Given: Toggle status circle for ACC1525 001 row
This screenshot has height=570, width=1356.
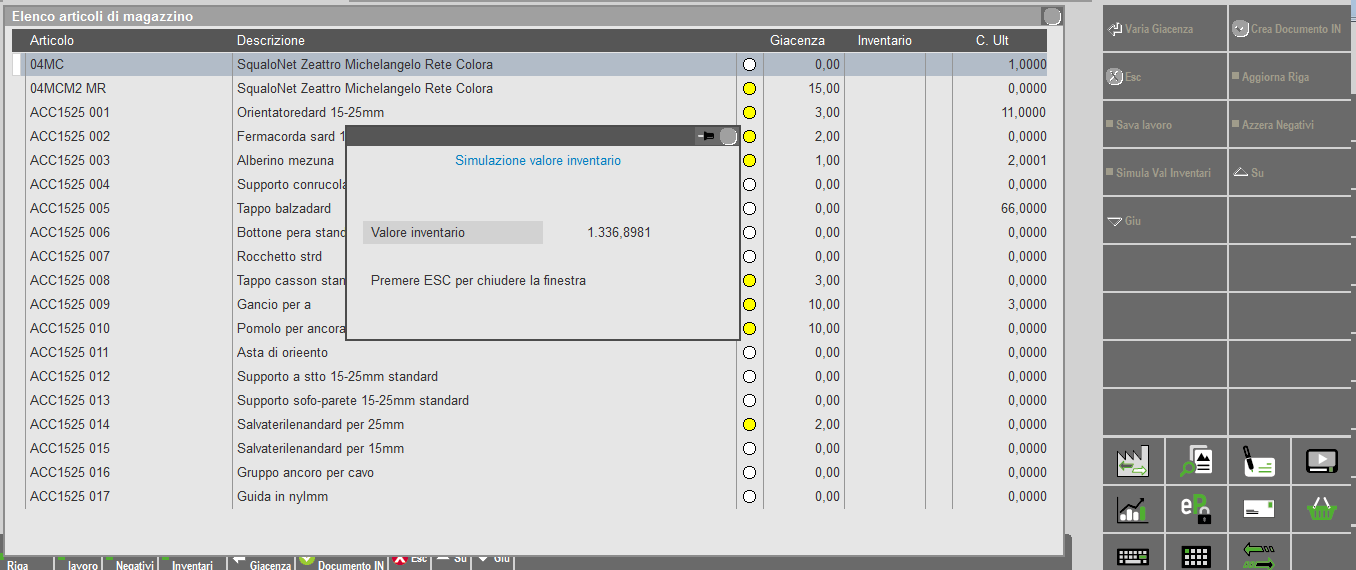Looking at the screenshot, I should [749, 113].
